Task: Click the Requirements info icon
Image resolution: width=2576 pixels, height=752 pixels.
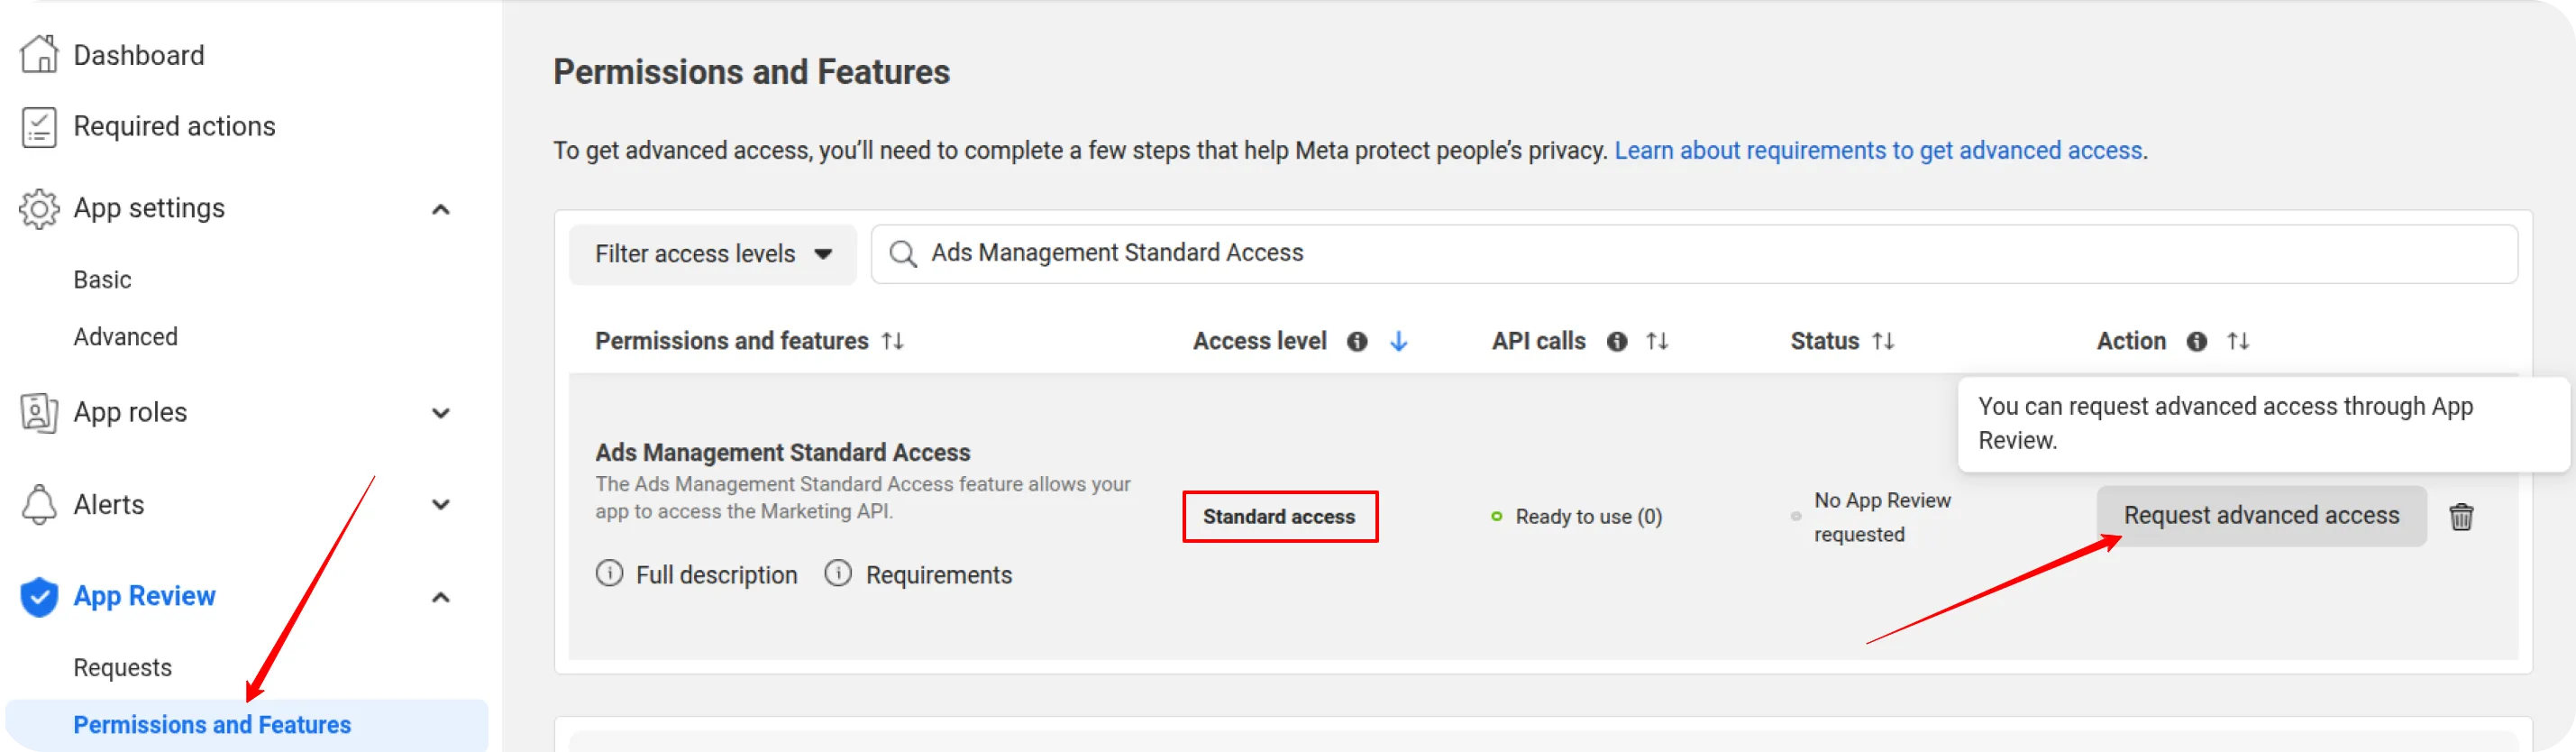Action: [x=838, y=573]
